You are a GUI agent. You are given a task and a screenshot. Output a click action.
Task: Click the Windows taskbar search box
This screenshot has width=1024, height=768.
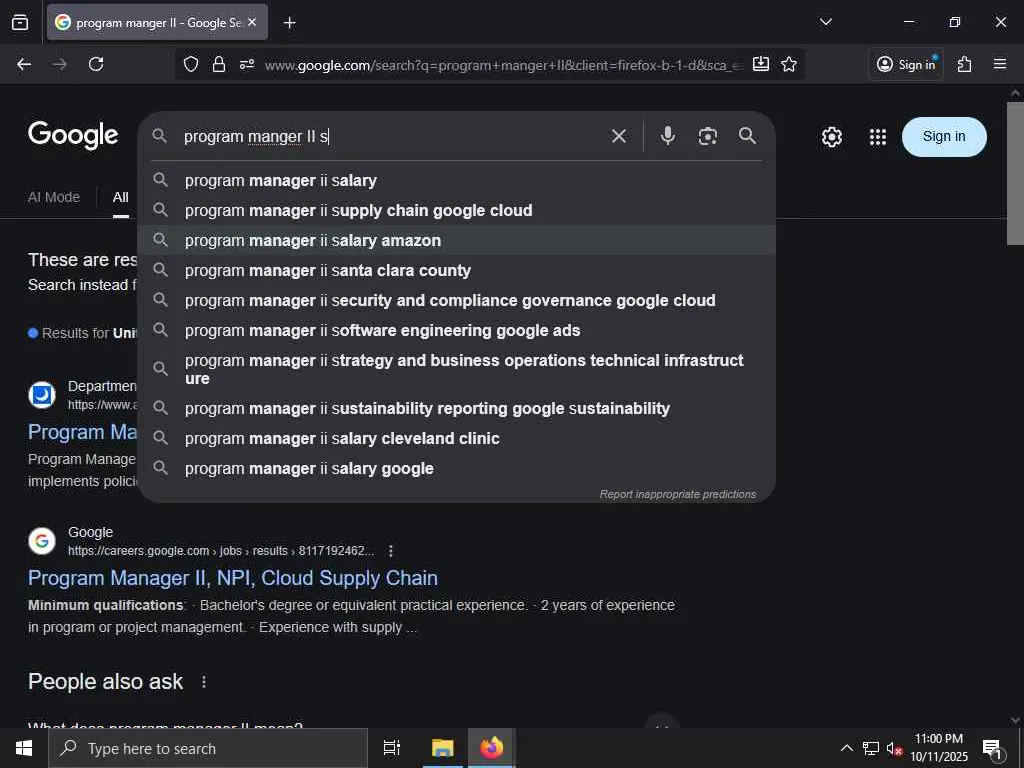208,748
